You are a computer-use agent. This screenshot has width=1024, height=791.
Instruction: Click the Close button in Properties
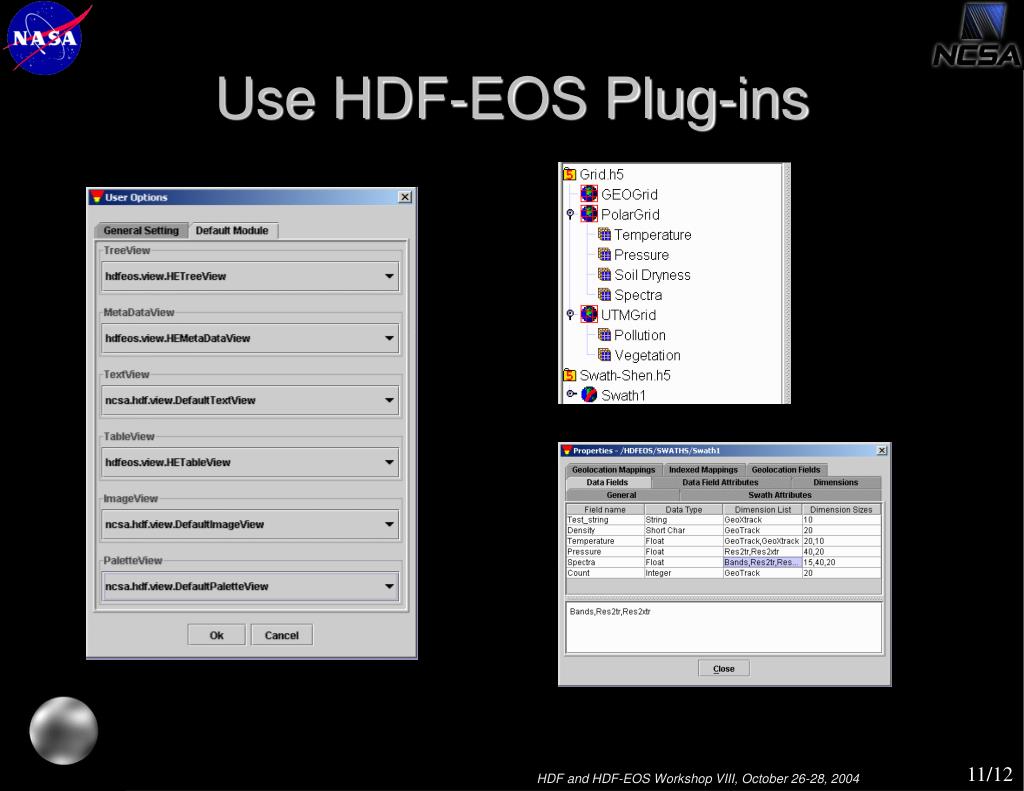pos(724,668)
